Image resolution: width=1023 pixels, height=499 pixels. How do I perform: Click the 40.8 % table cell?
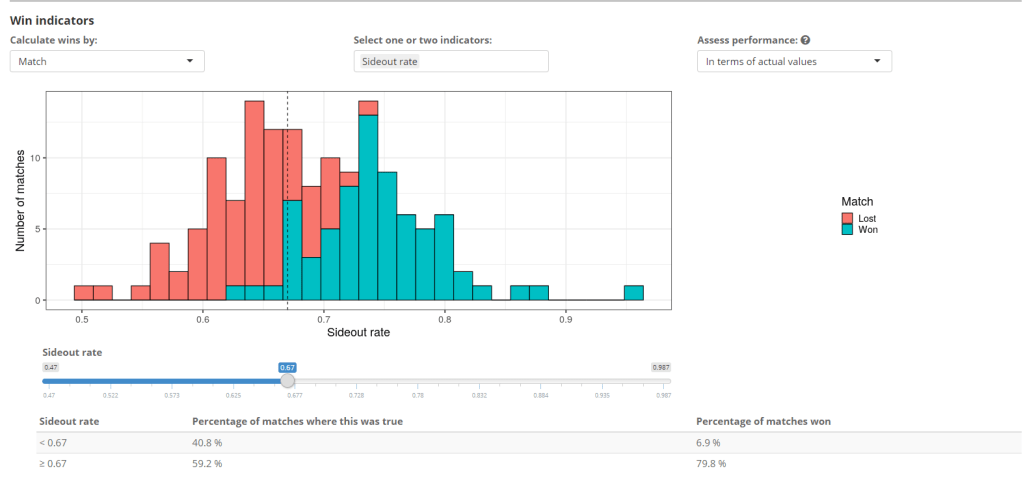point(207,443)
